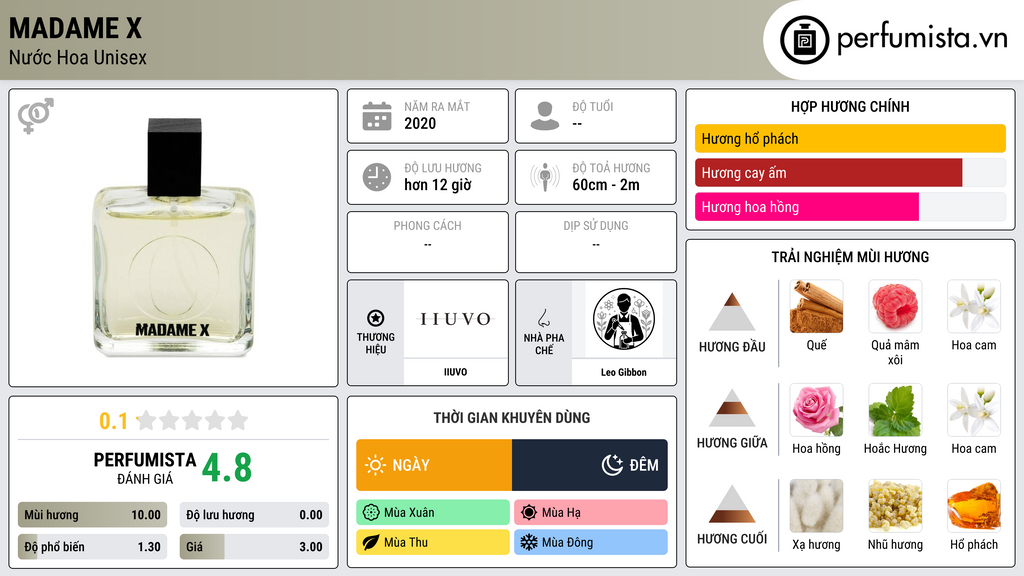Click the Madame X perfume bottle image
Viewport: 1024px width, 576px height.
pos(174,238)
